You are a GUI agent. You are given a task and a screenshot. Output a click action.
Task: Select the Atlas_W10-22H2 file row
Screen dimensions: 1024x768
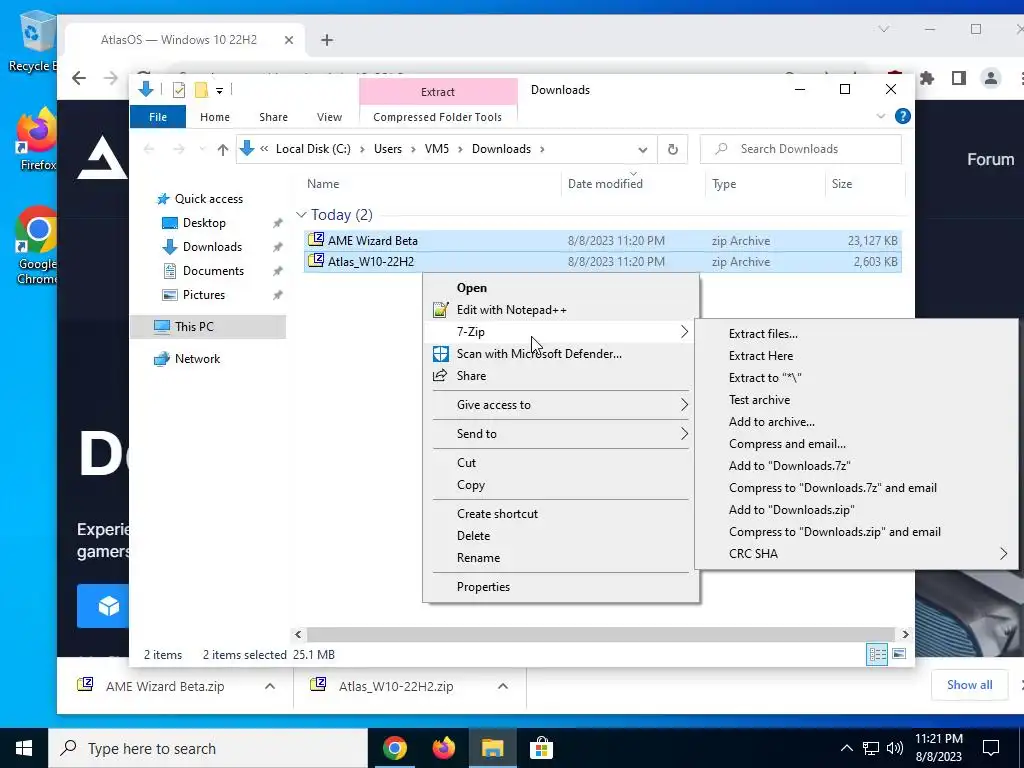[602, 262]
